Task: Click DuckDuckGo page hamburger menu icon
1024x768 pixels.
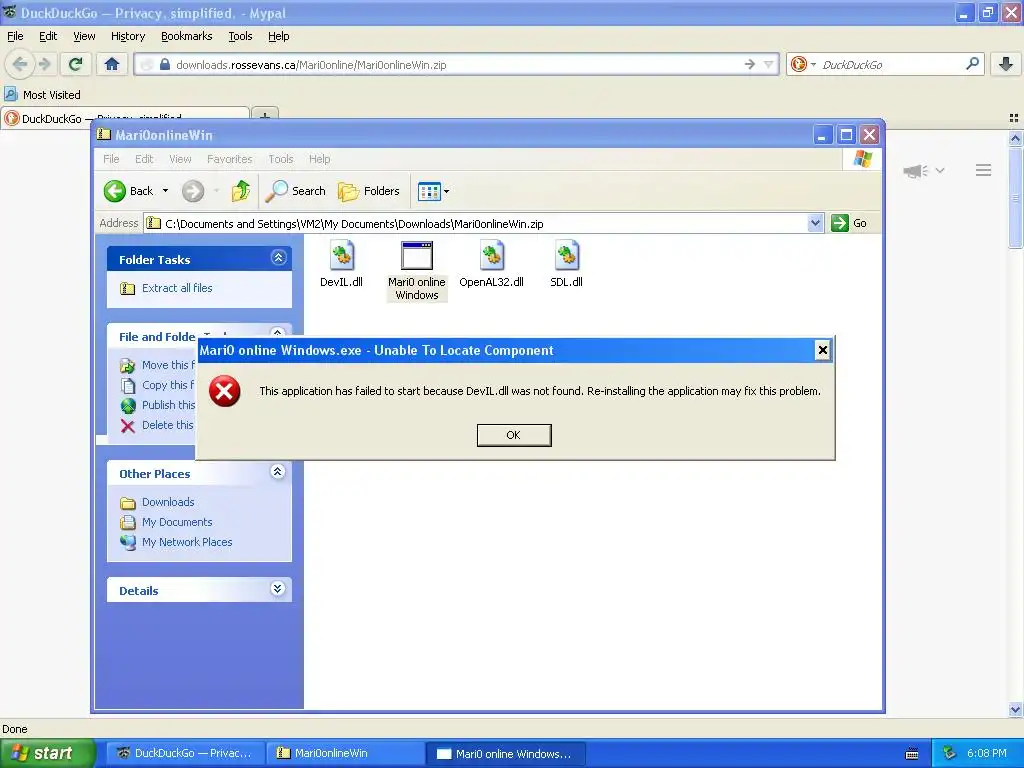Action: pos(984,170)
